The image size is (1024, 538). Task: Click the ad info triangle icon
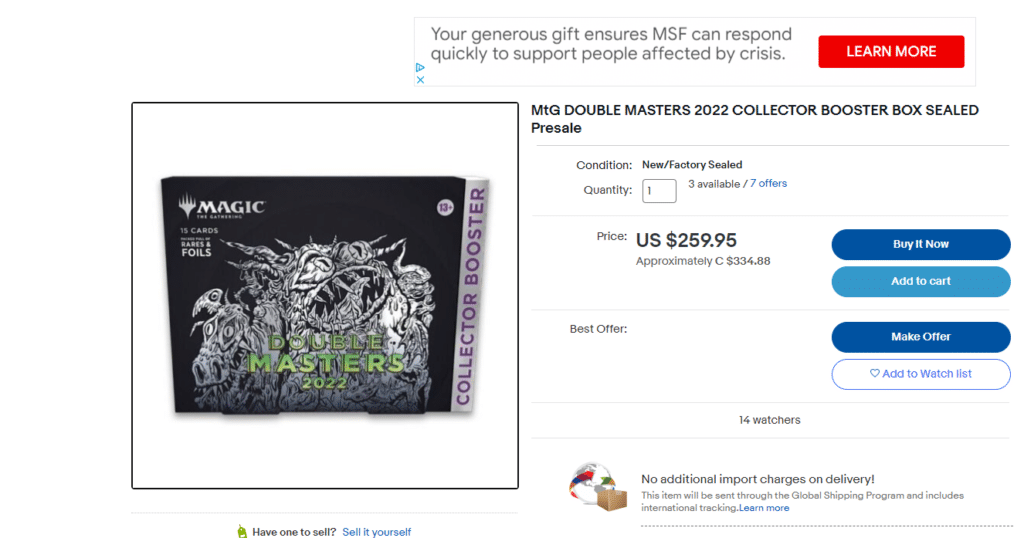[x=420, y=67]
